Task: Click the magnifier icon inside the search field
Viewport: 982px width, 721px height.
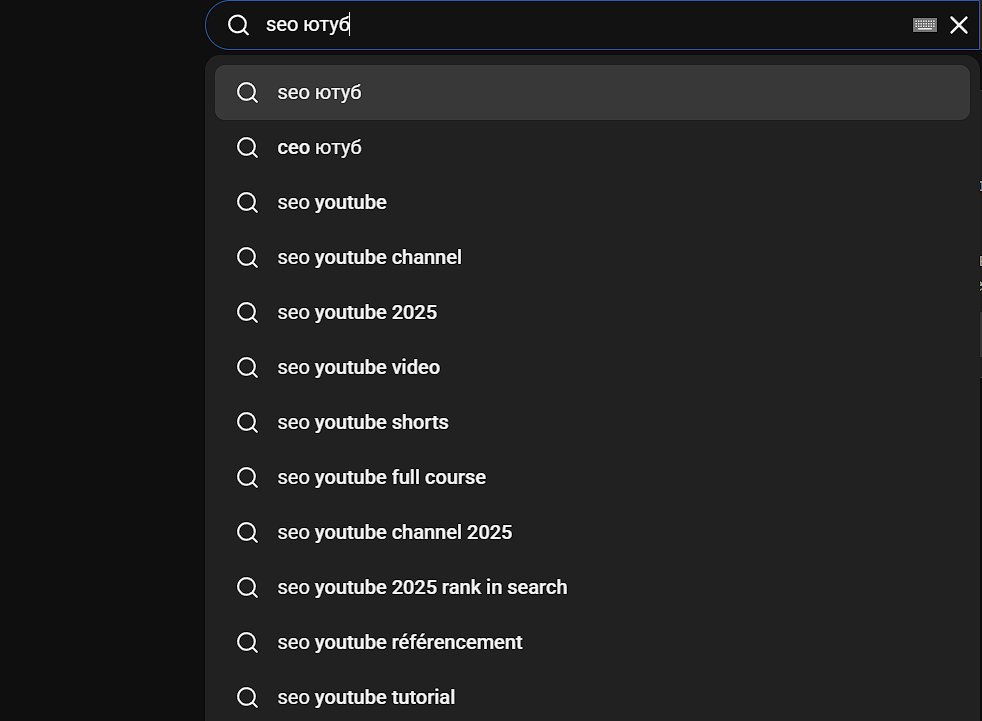Action: 238,25
